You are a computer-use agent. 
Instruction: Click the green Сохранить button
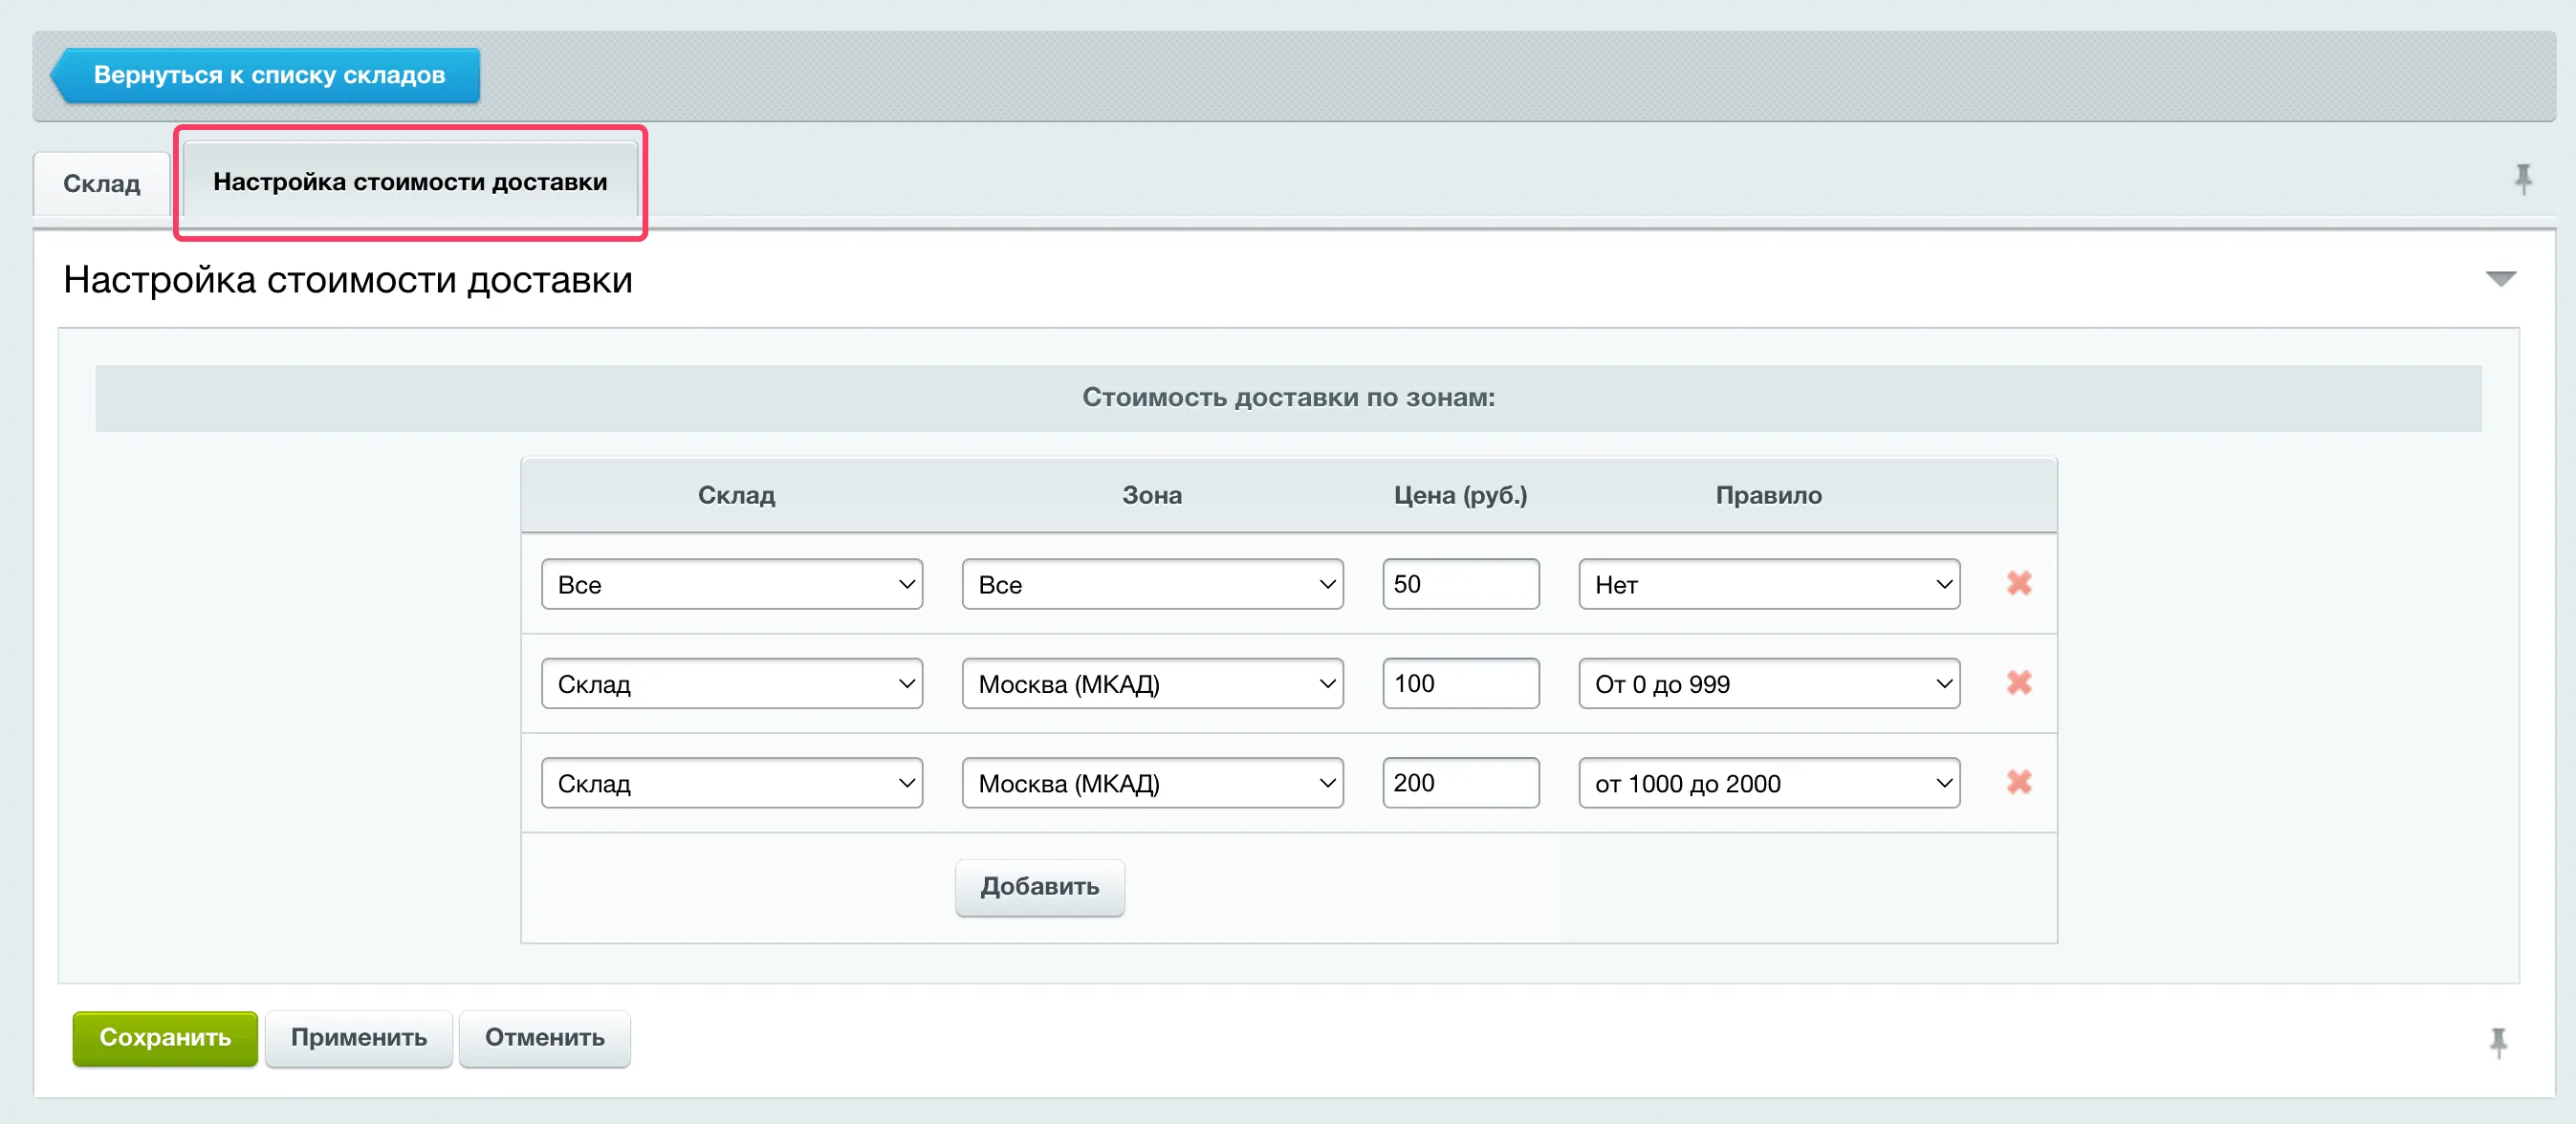[x=165, y=1038]
